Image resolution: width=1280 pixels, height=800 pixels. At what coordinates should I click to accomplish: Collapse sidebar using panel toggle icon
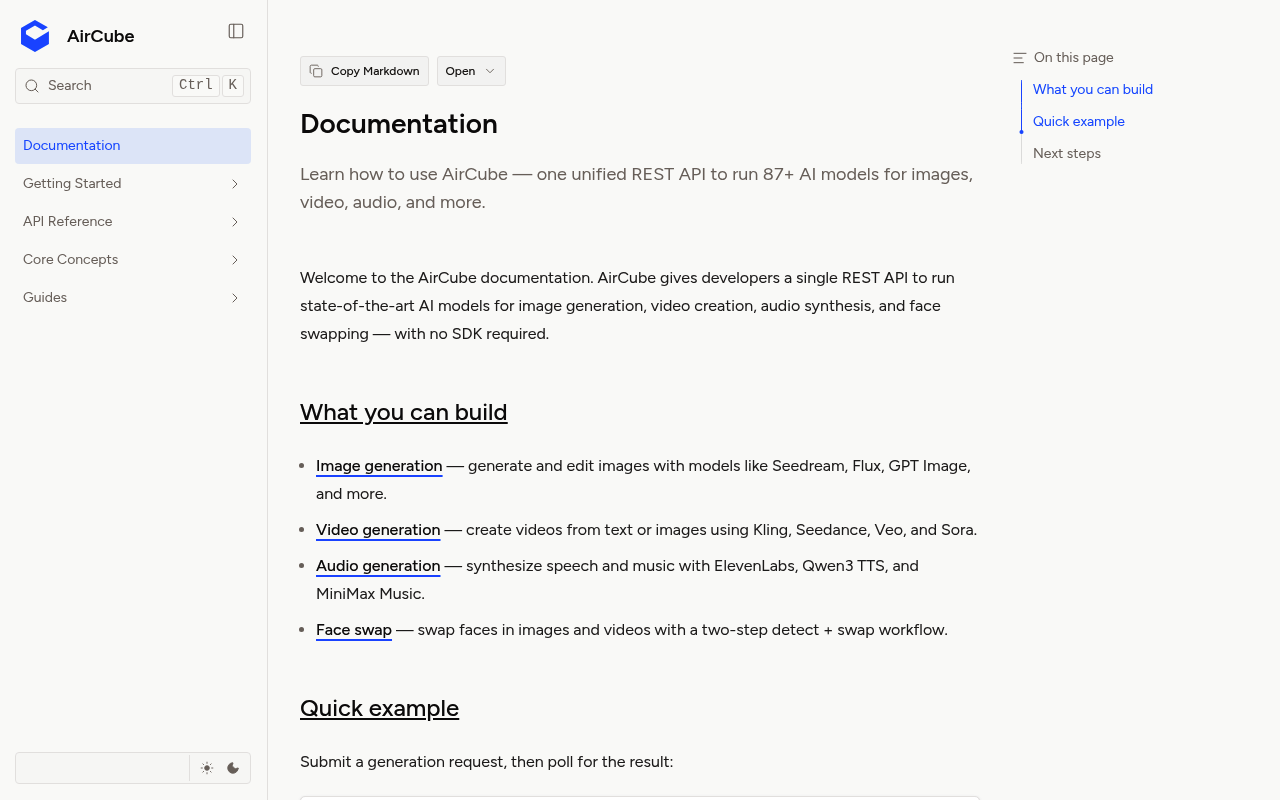(236, 31)
